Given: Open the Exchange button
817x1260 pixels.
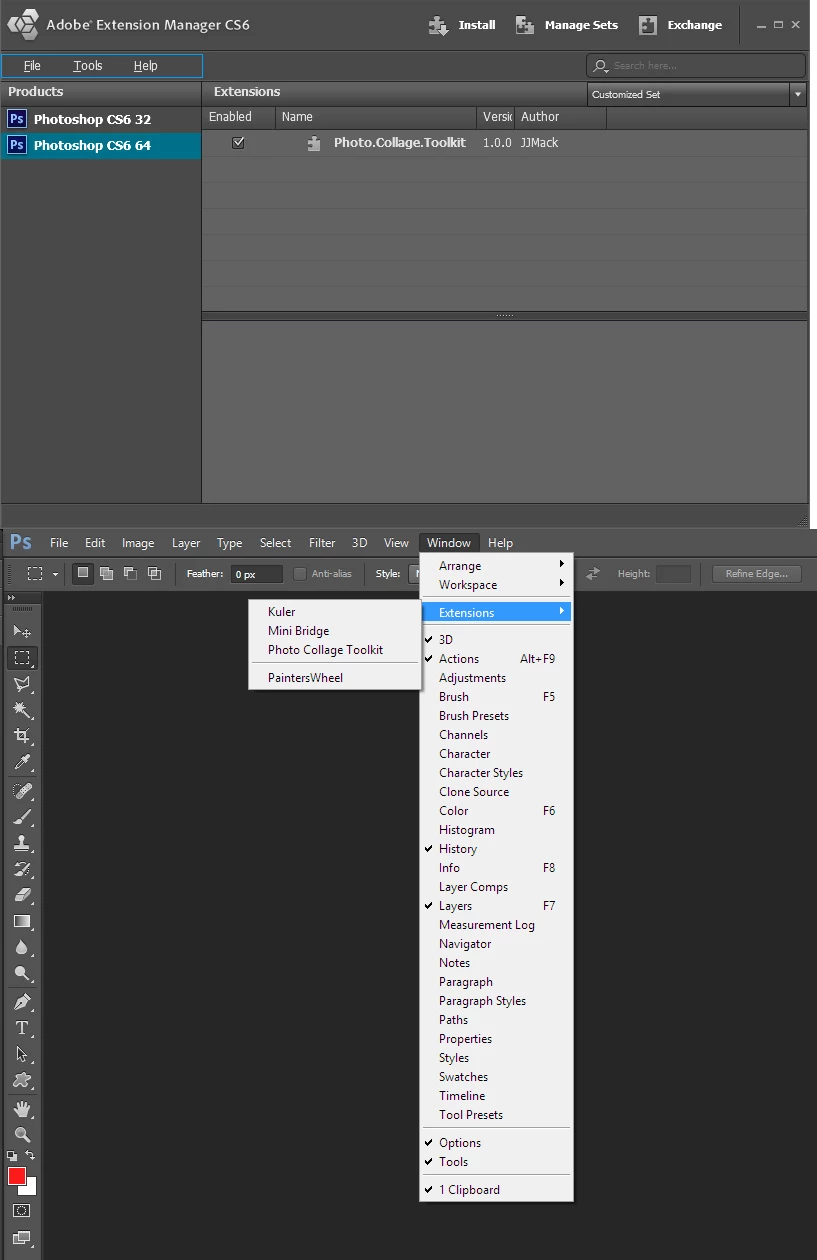Looking at the screenshot, I should (x=680, y=25).
